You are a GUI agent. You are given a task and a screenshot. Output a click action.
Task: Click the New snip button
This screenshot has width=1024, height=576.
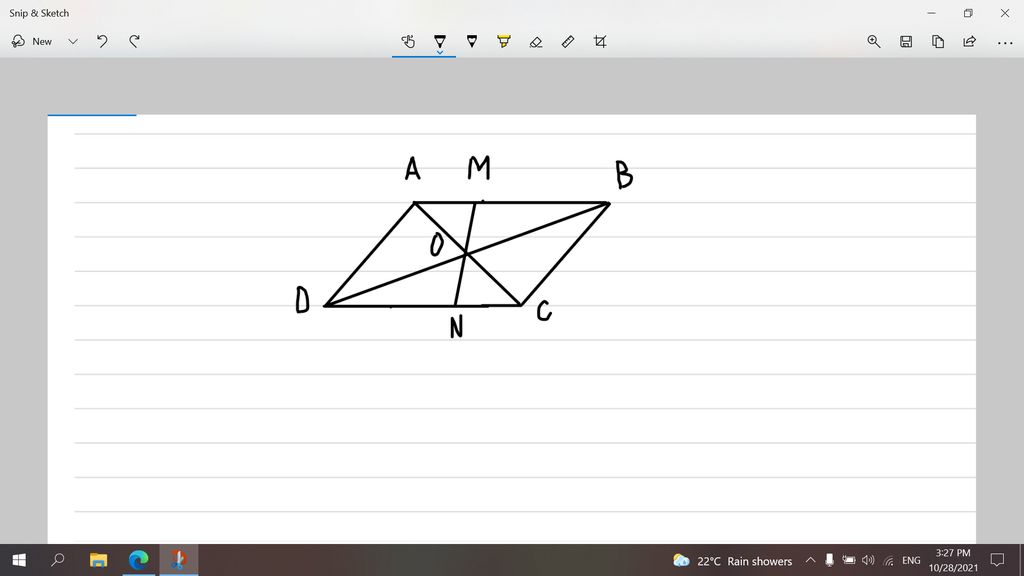tap(32, 41)
